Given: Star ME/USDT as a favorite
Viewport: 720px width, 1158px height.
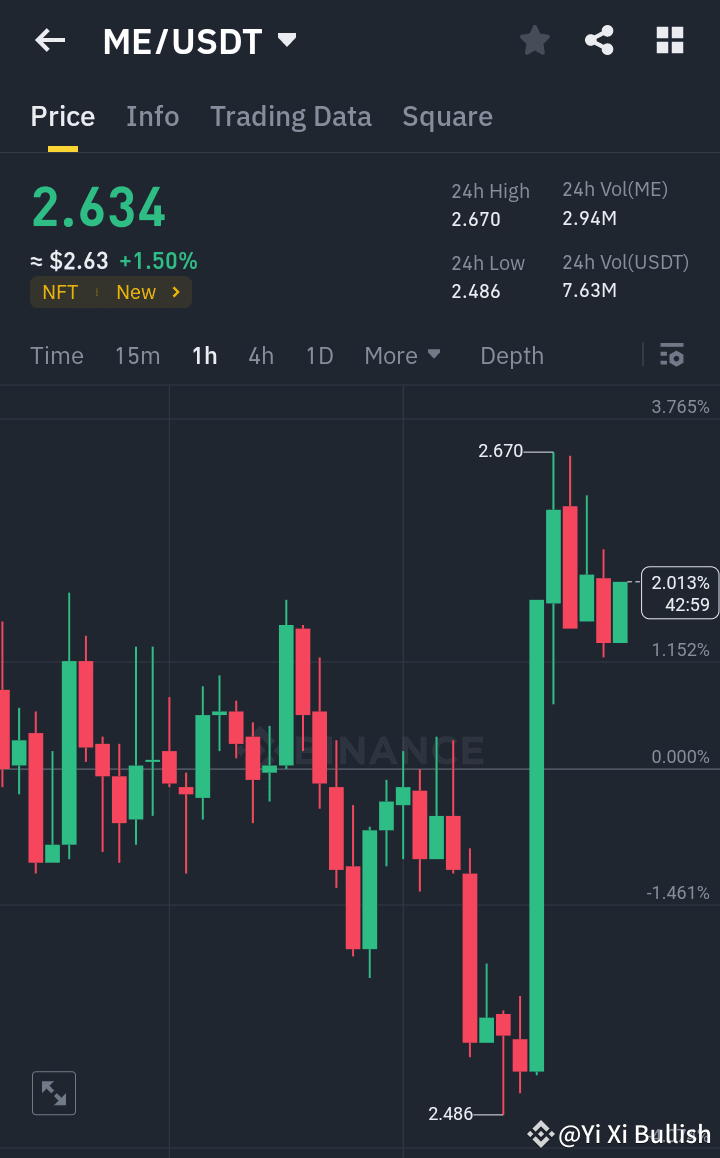Looking at the screenshot, I should tap(534, 40).
